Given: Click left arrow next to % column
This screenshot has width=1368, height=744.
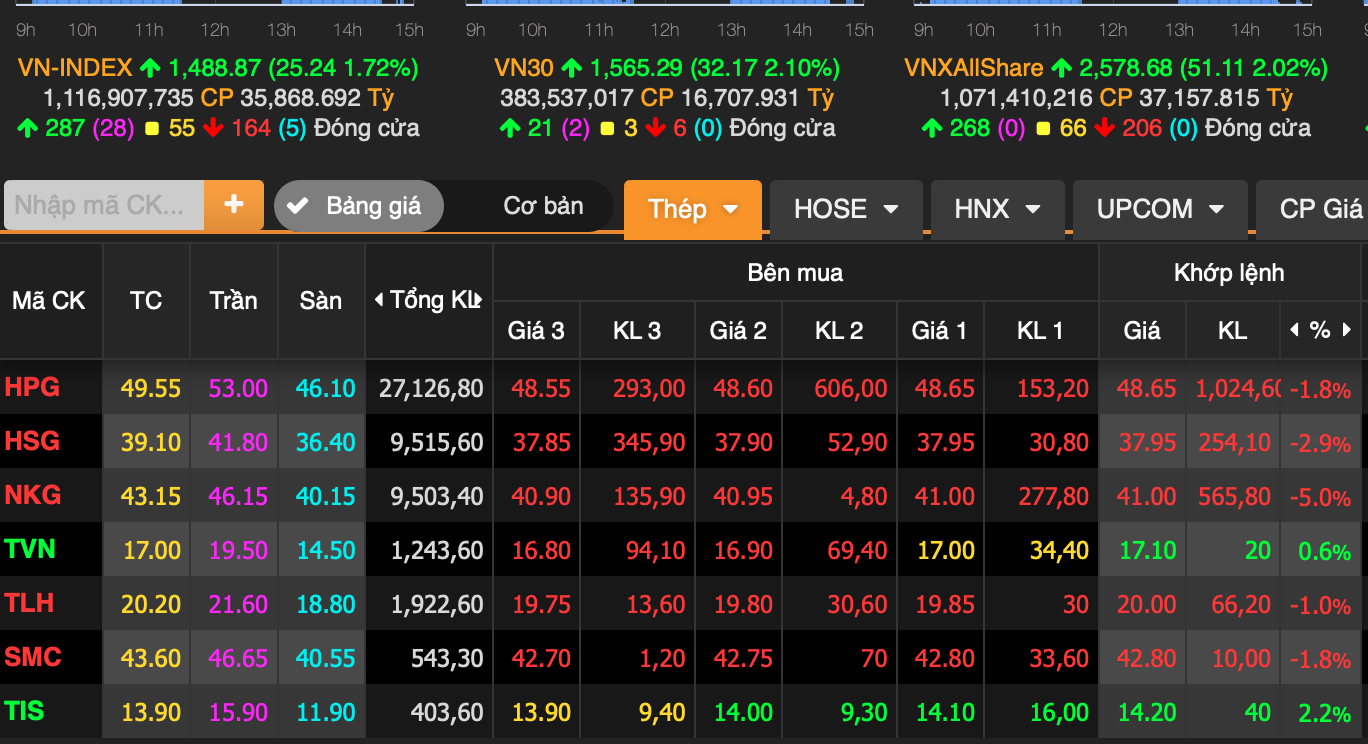Looking at the screenshot, I should (x=1295, y=330).
